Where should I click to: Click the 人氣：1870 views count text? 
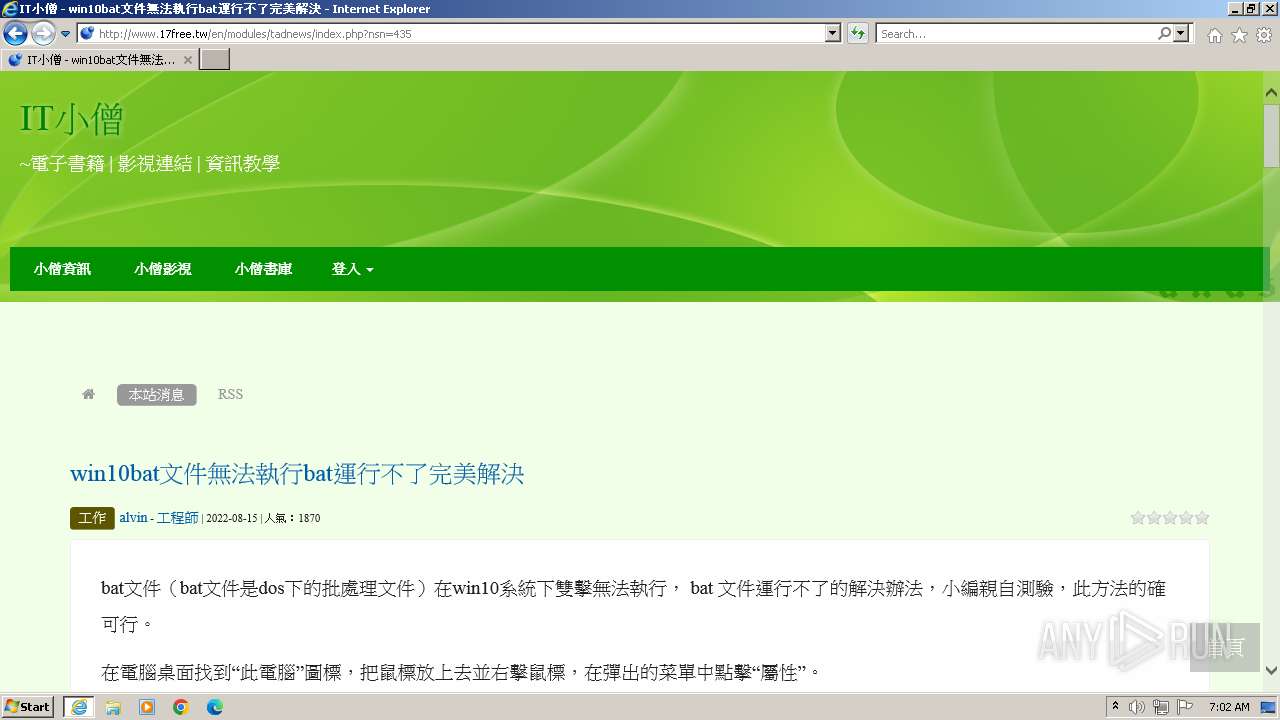point(292,518)
